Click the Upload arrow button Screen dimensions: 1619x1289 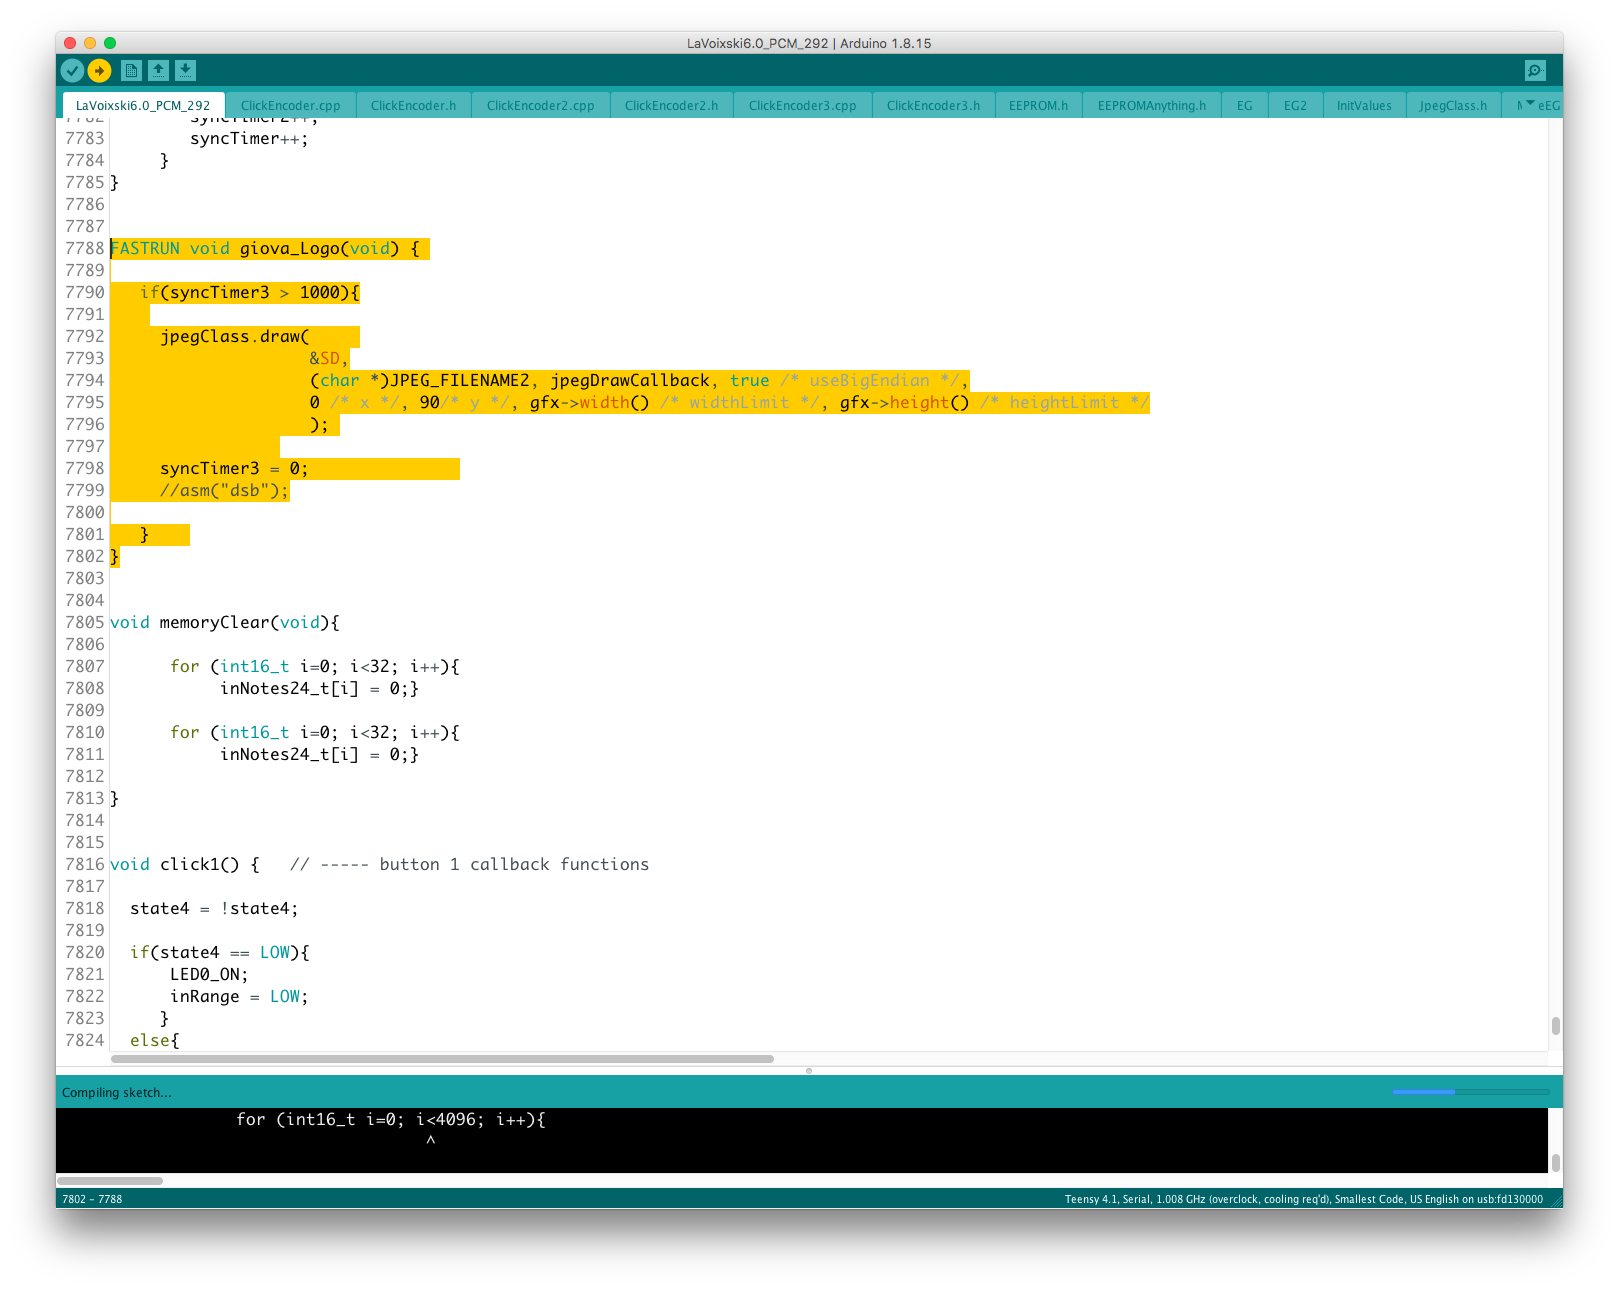click(x=99, y=71)
